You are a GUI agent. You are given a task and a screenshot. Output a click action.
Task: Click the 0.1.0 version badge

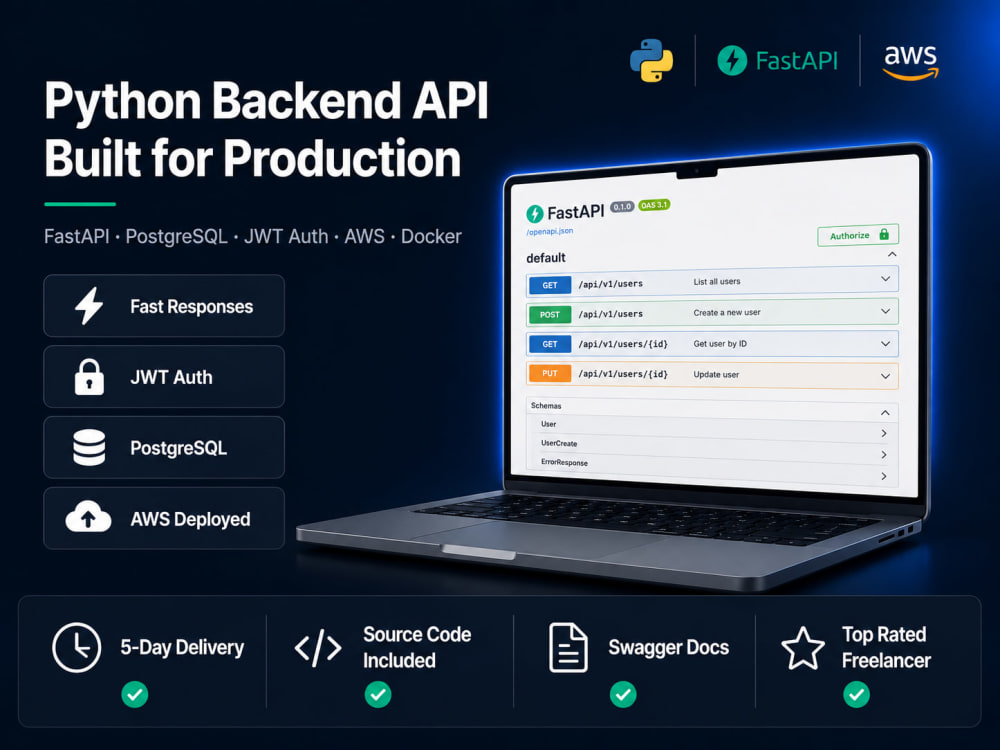click(x=622, y=207)
